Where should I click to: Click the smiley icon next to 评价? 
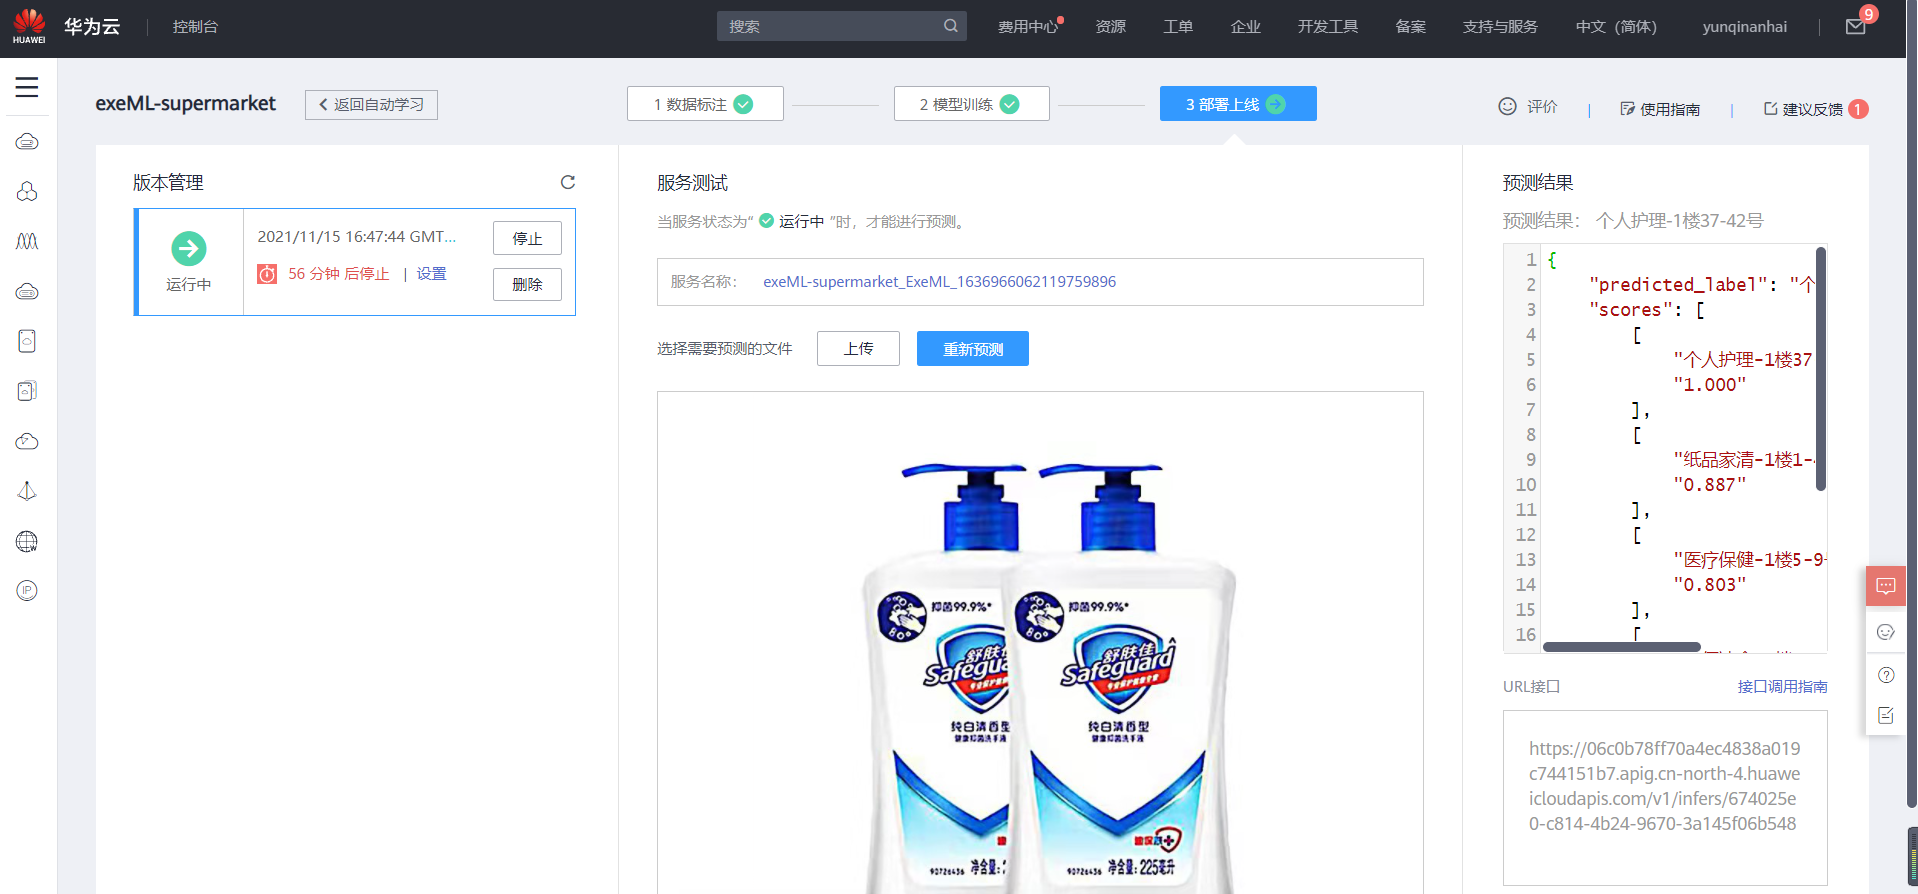click(x=1507, y=106)
